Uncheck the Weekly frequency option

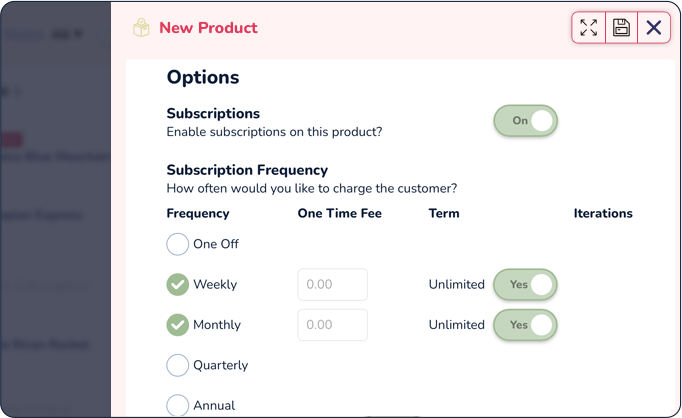[x=177, y=284]
